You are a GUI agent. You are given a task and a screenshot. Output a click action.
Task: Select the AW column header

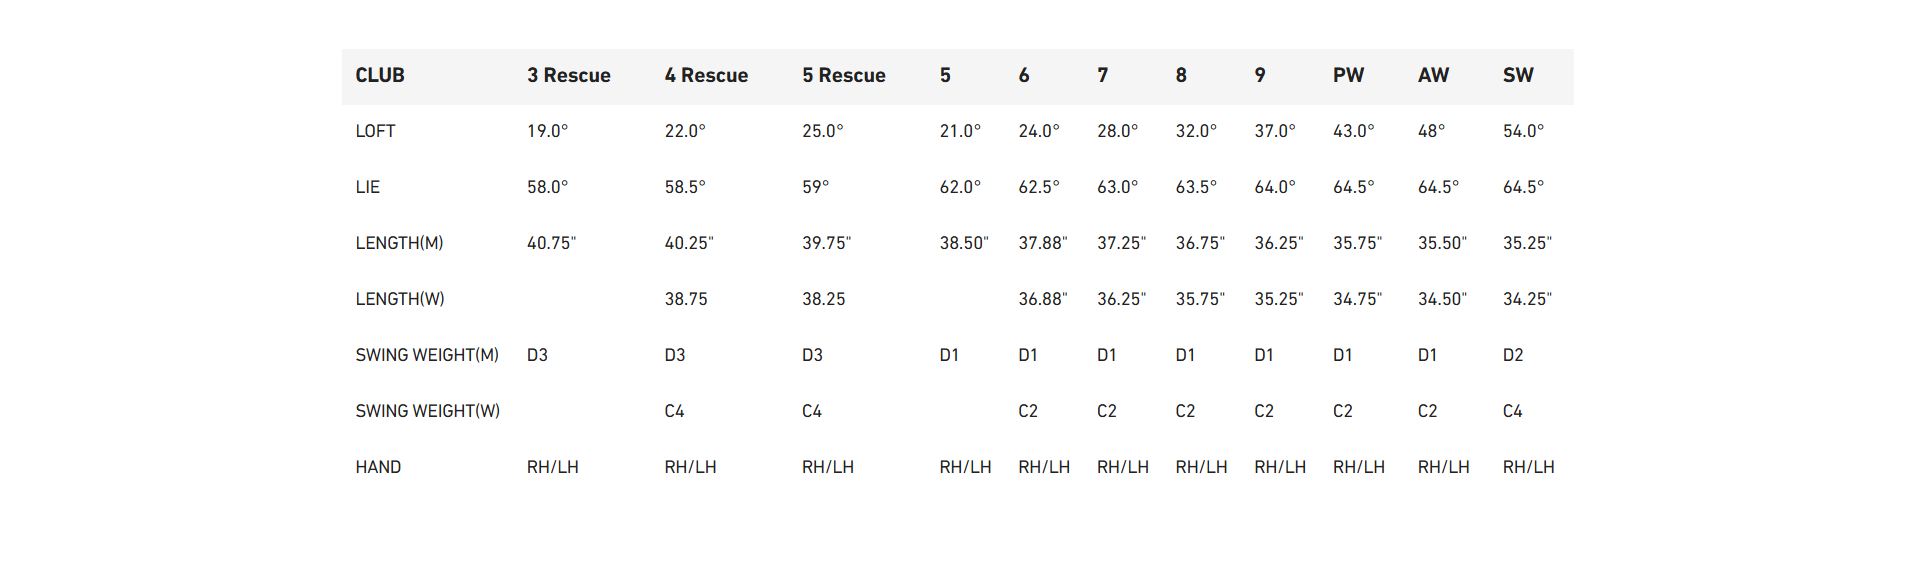point(1433,76)
